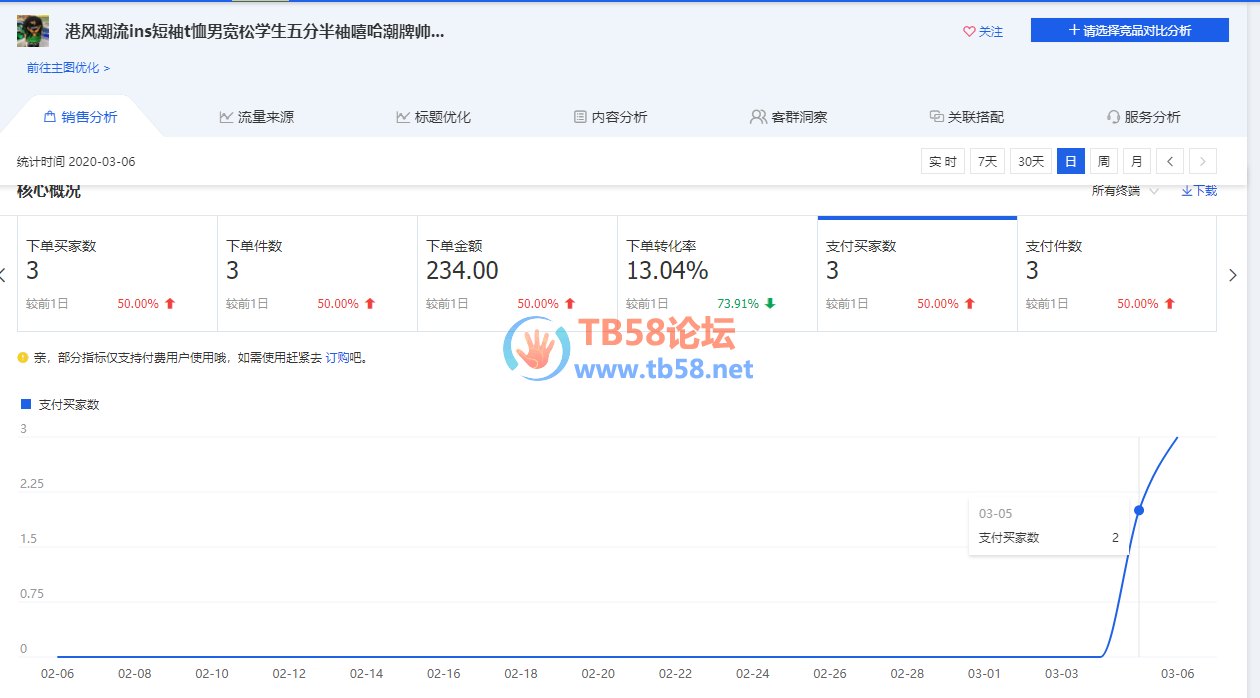
Task: Switch to the 流量来源 tab
Action: point(256,117)
